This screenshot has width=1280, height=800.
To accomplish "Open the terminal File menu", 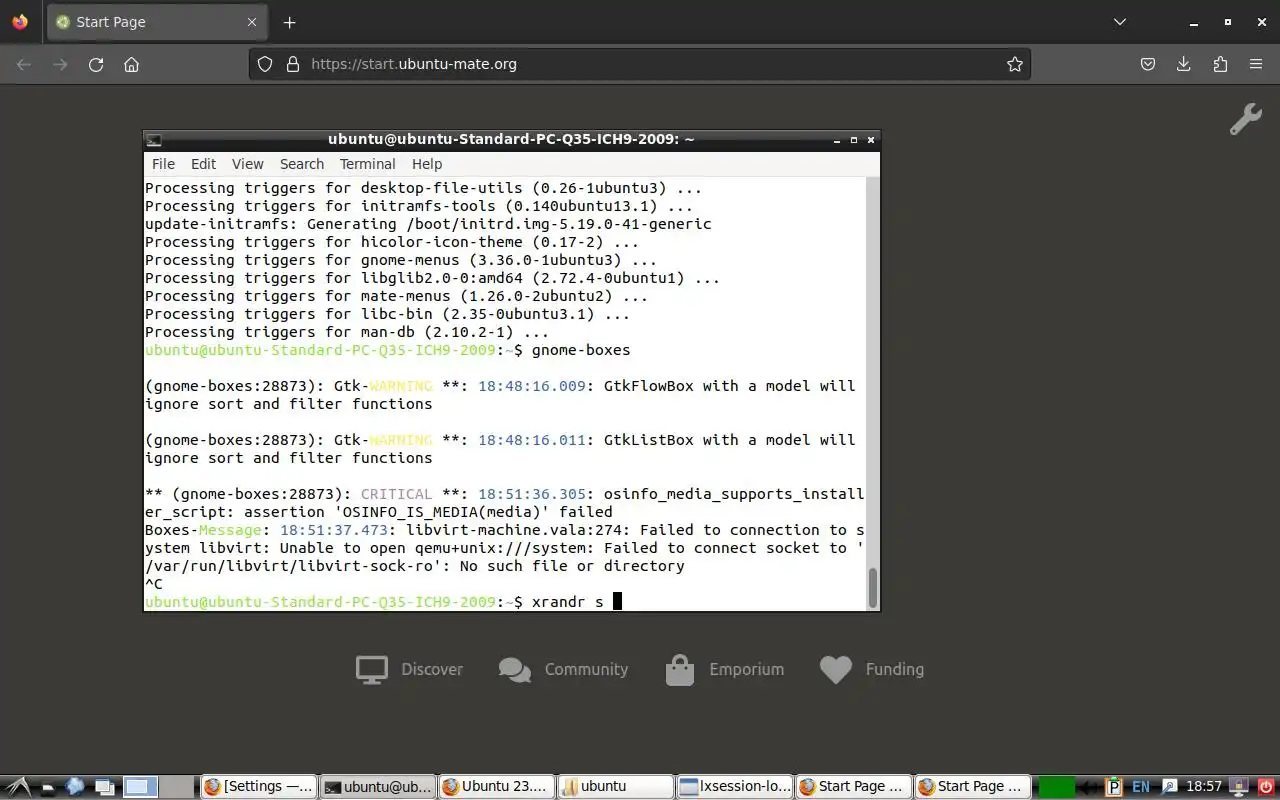I will [163, 164].
